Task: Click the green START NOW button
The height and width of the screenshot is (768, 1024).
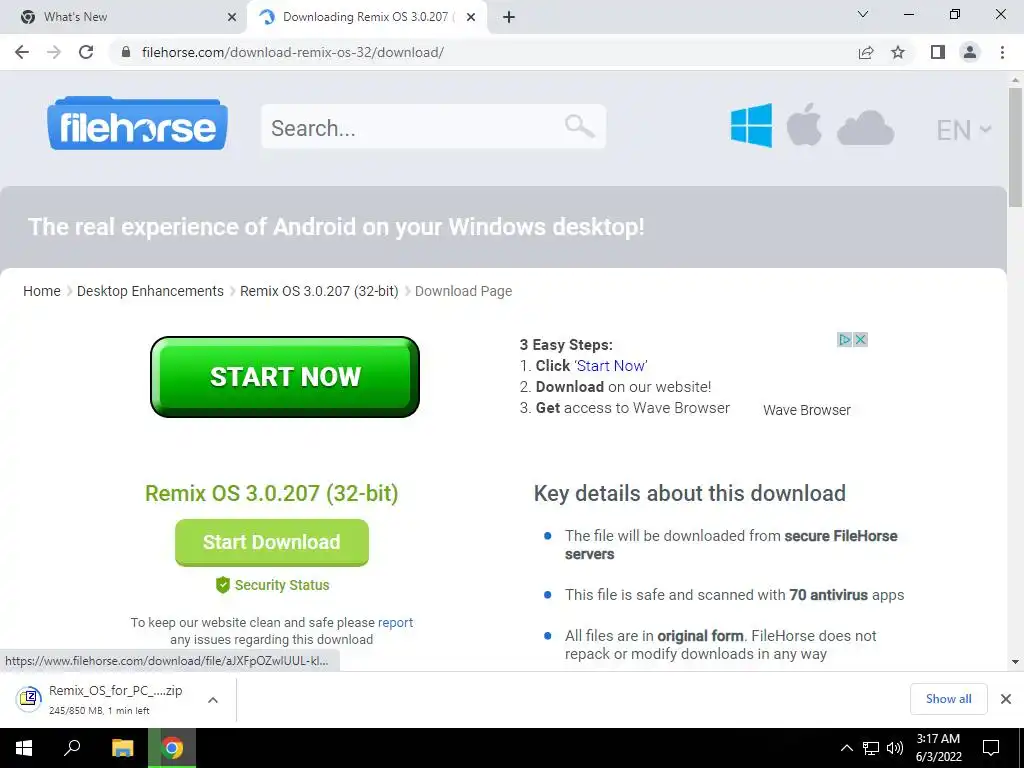Action: click(285, 377)
